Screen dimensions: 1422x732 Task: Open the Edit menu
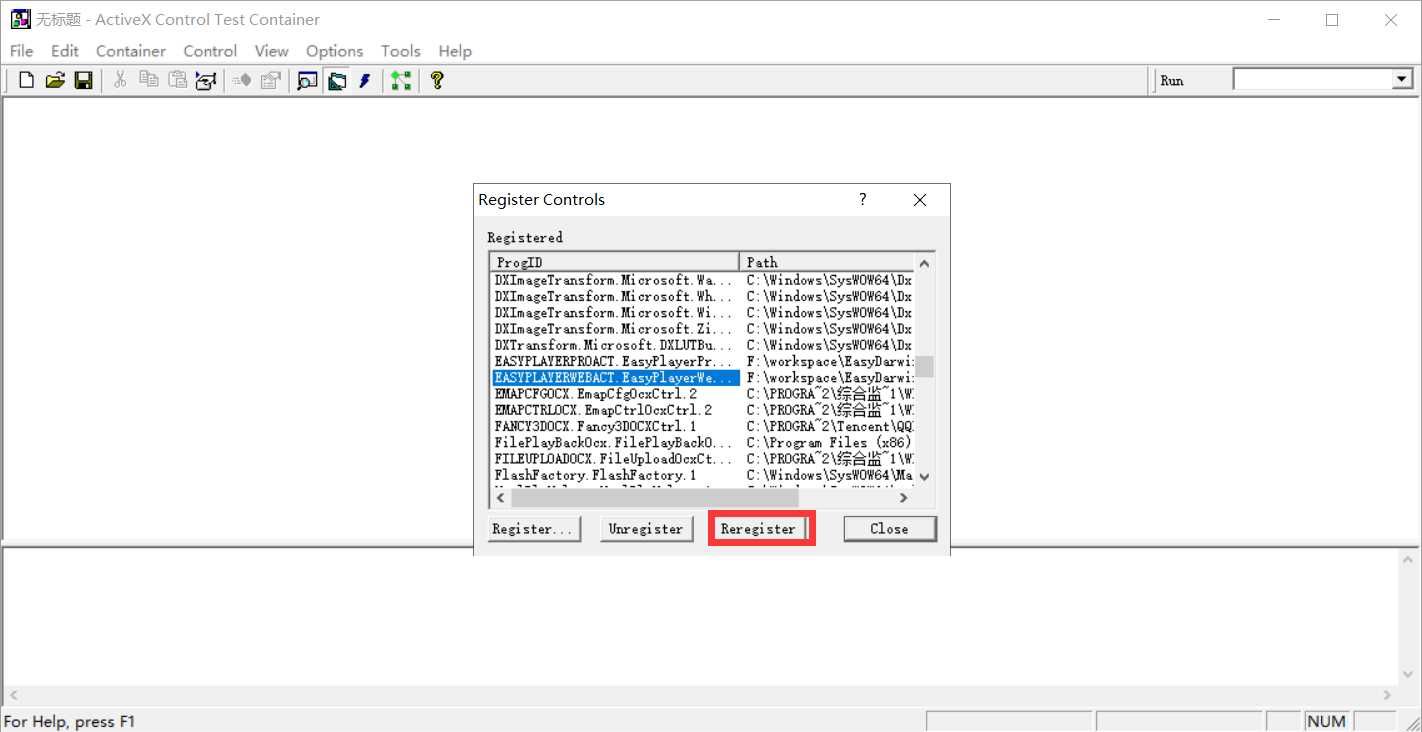(65, 51)
